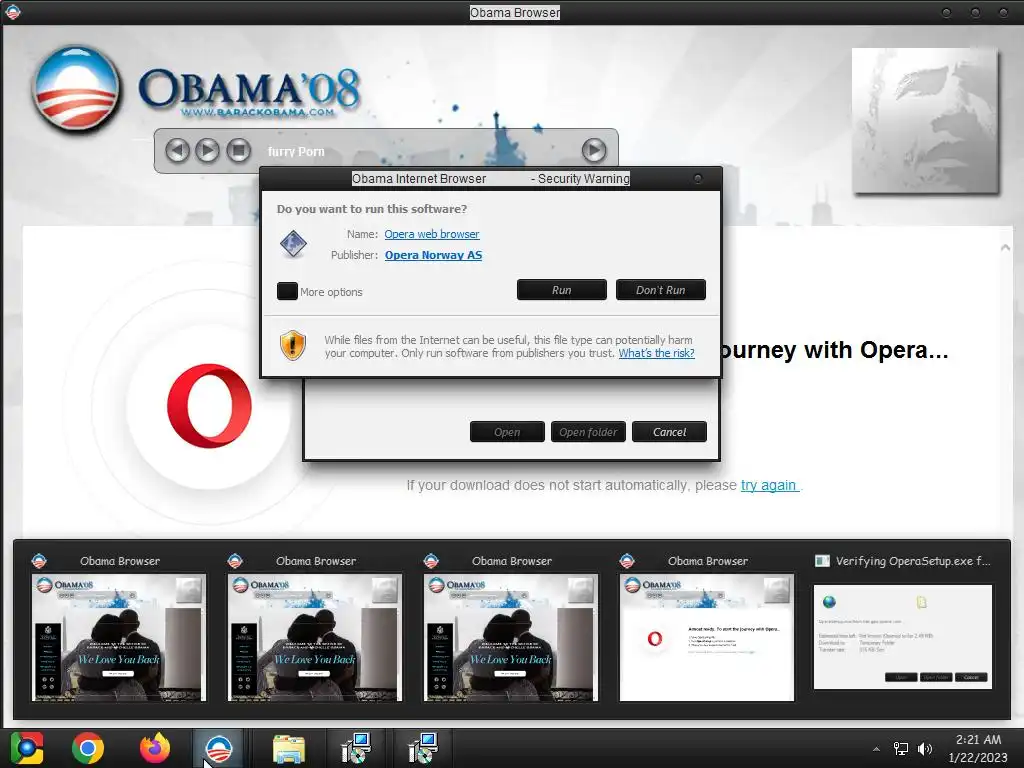Screen dimensions: 1024x768
Task: Open Google Chrome from the taskbar
Action: 88,748
